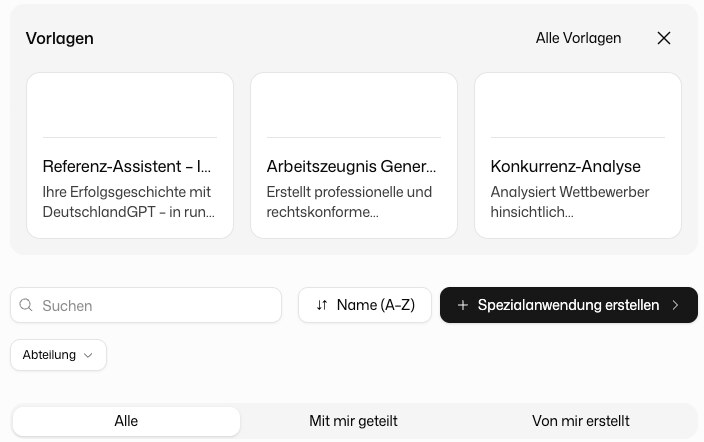Screen dimensions: 704x442
Task: Expand the Abteilung filter dropdown
Action: tap(58, 355)
